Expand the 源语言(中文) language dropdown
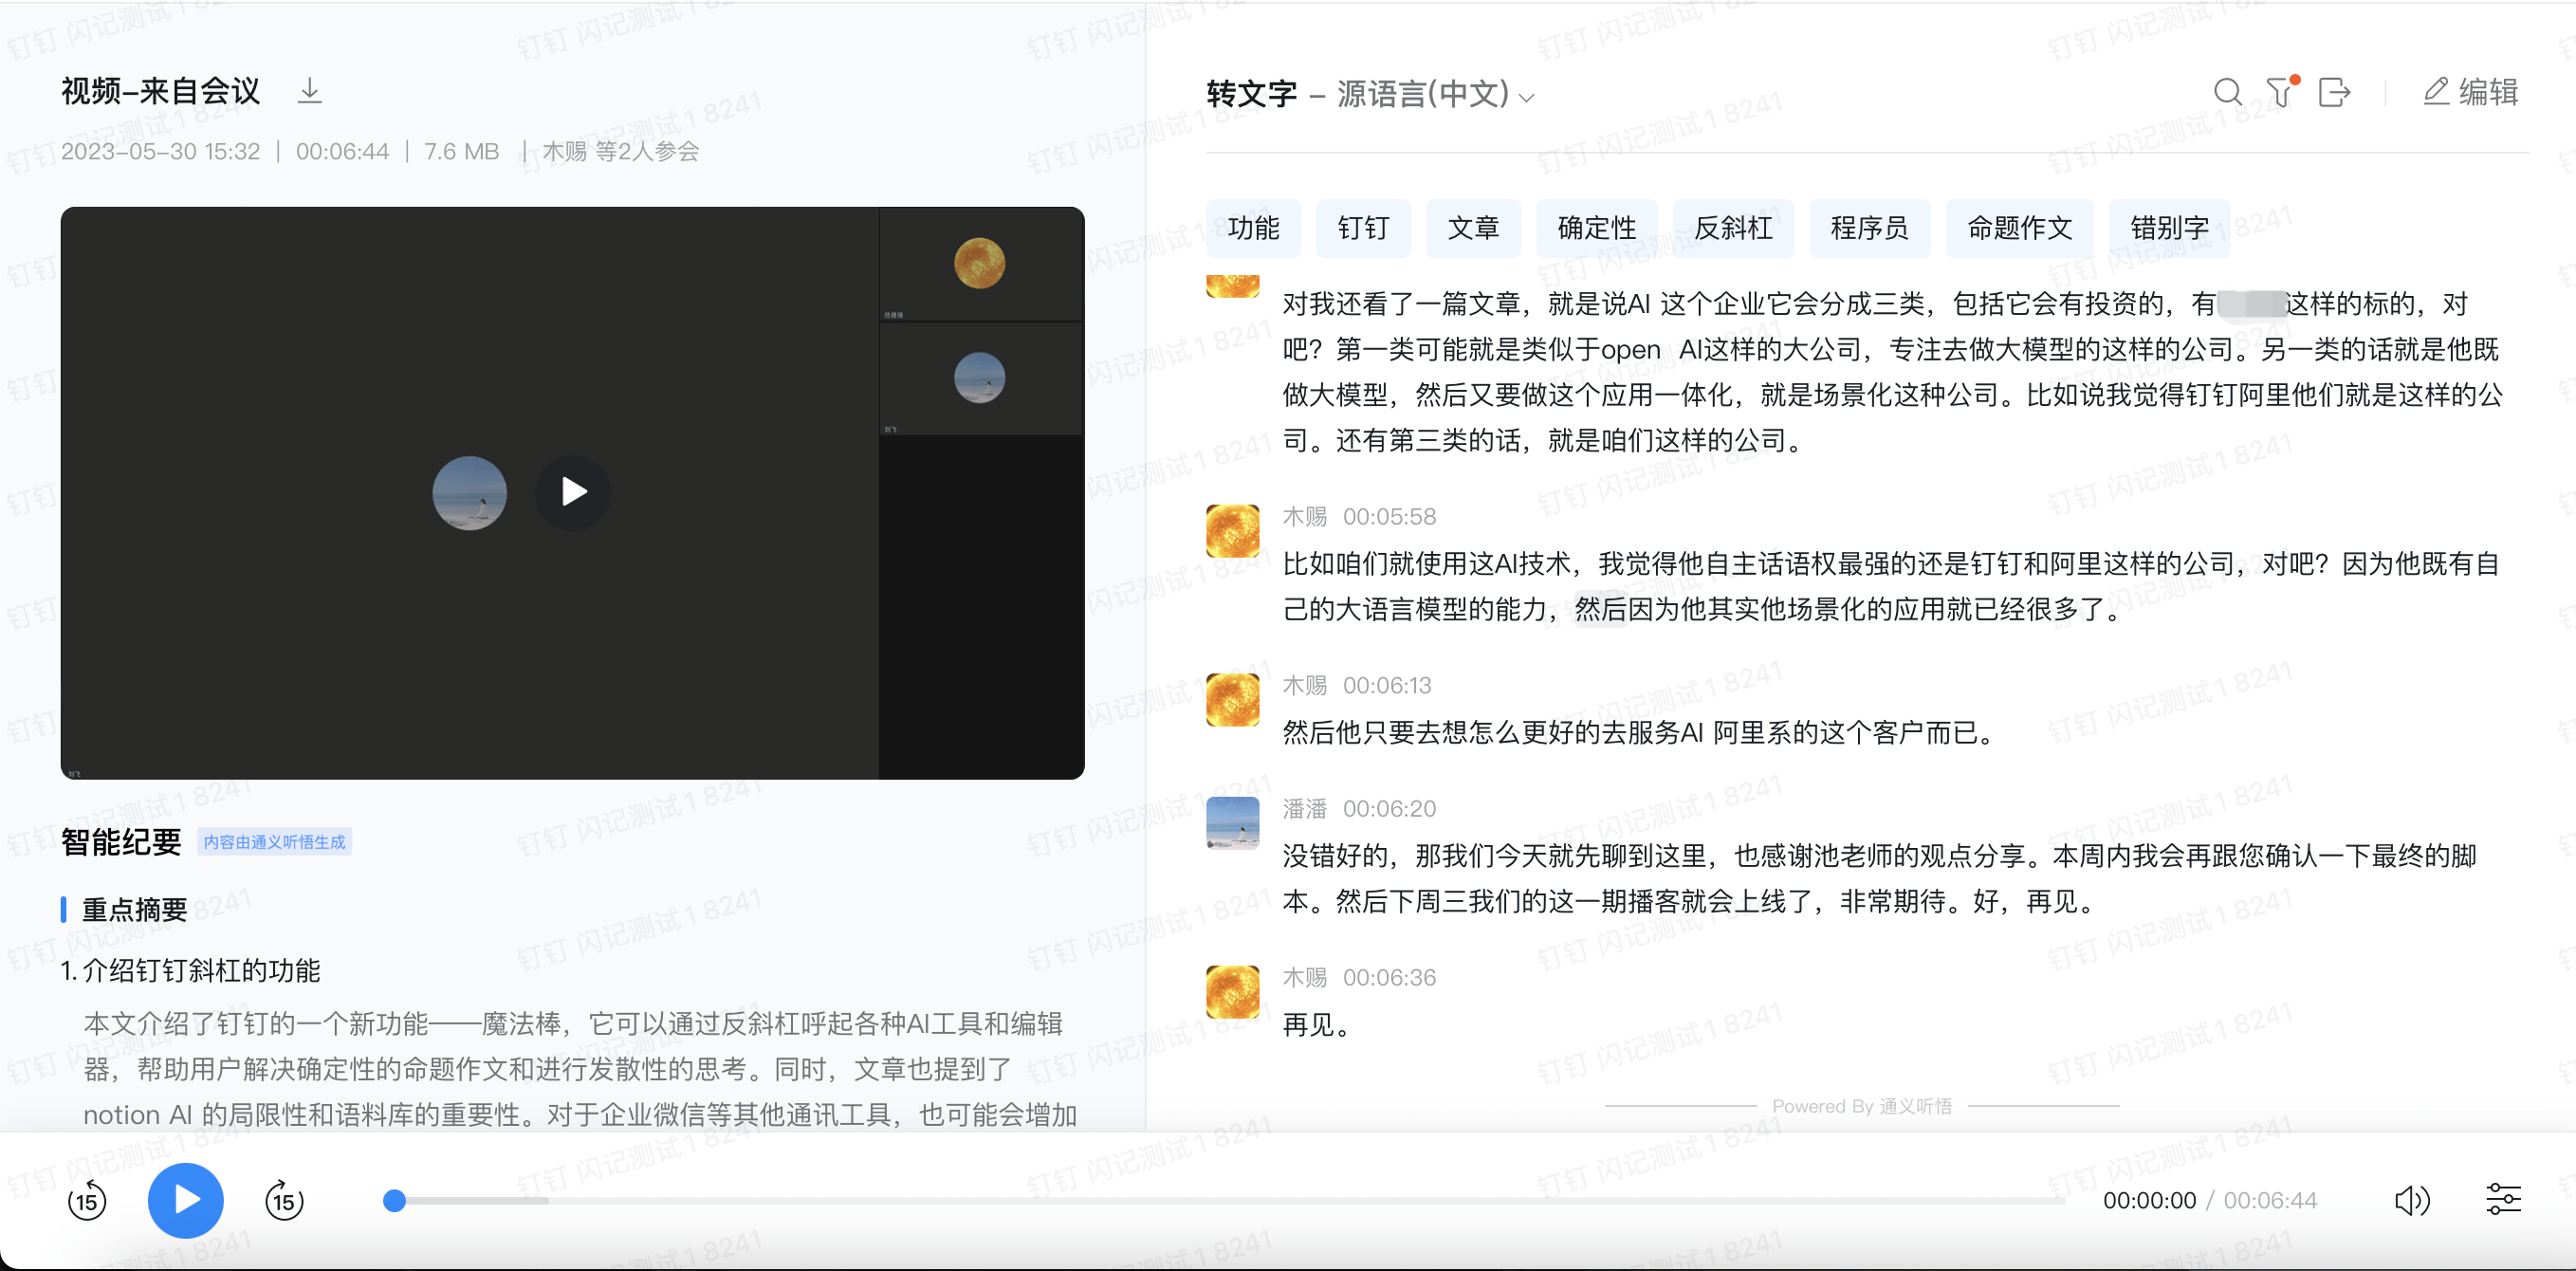This screenshot has height=1271, width=2576. tap(1435, 94)
